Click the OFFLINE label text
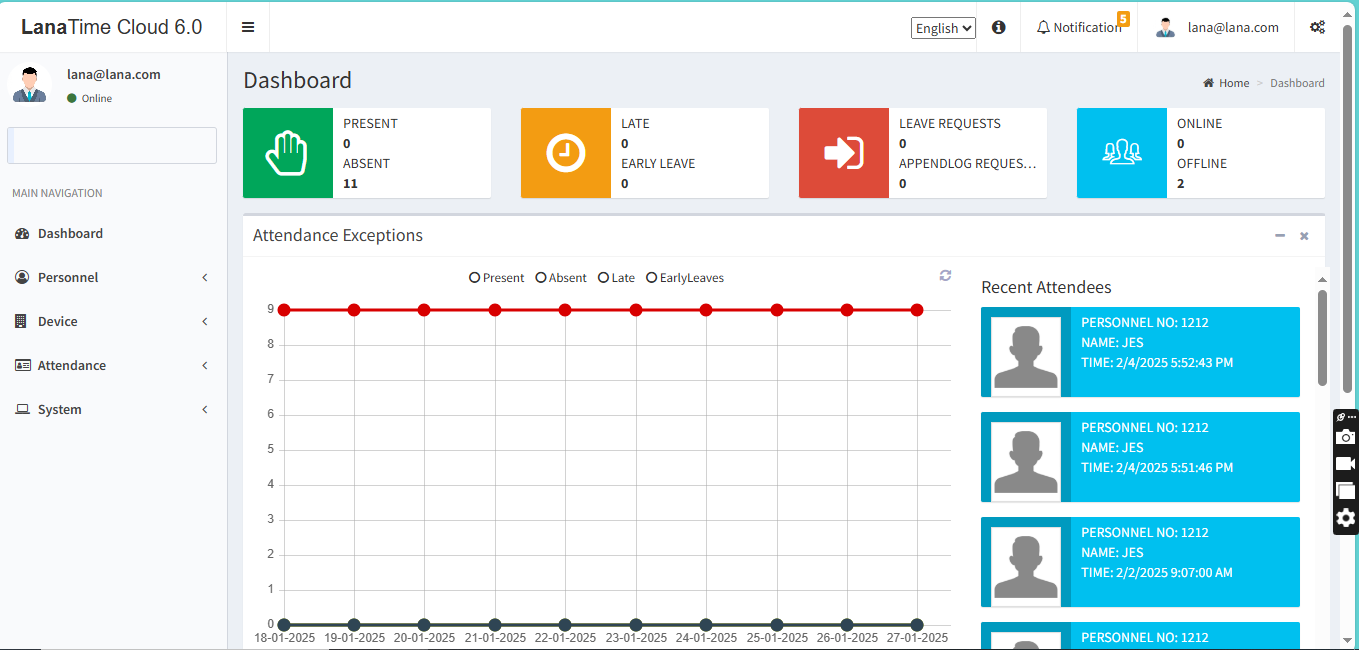The height and width of the screenshot is (650, 1359). pos(1202,164)
